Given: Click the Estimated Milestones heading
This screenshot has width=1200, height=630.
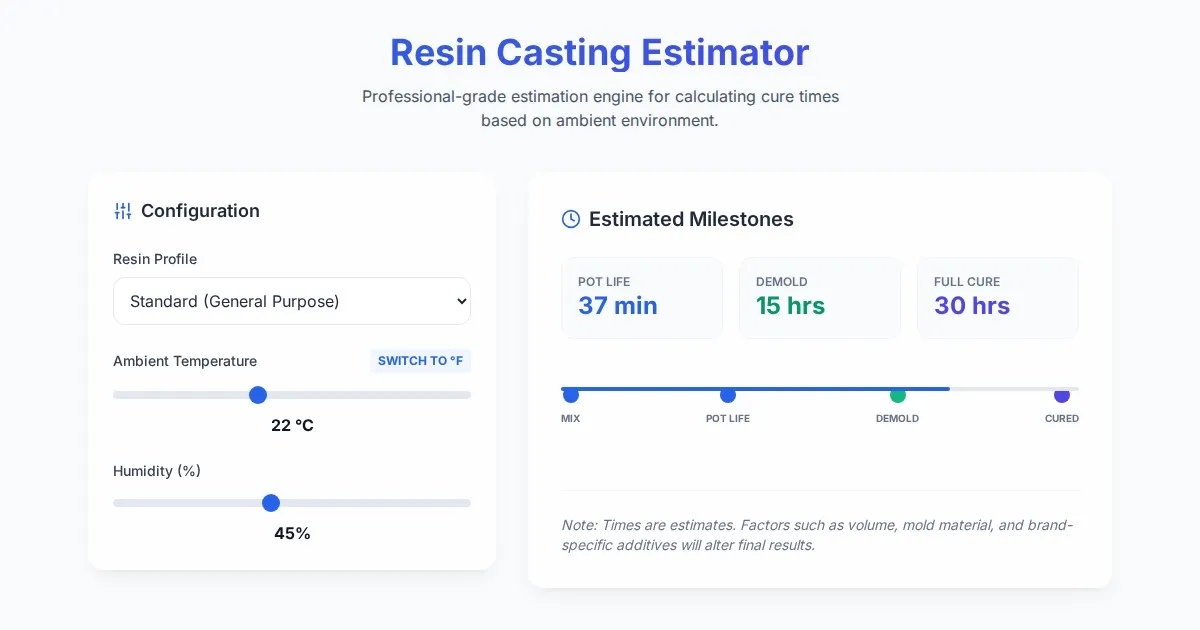Looking at the screenshot, I should coord(691,219).
